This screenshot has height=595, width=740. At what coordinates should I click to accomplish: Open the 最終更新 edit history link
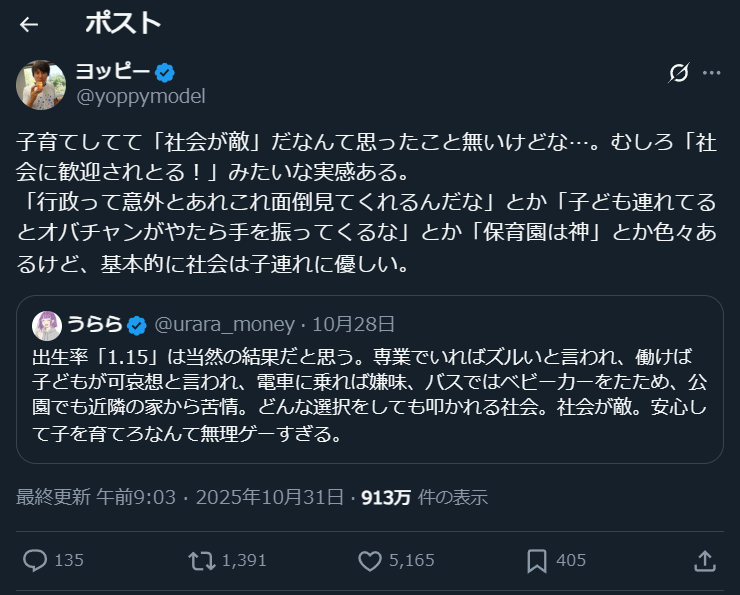53,497
